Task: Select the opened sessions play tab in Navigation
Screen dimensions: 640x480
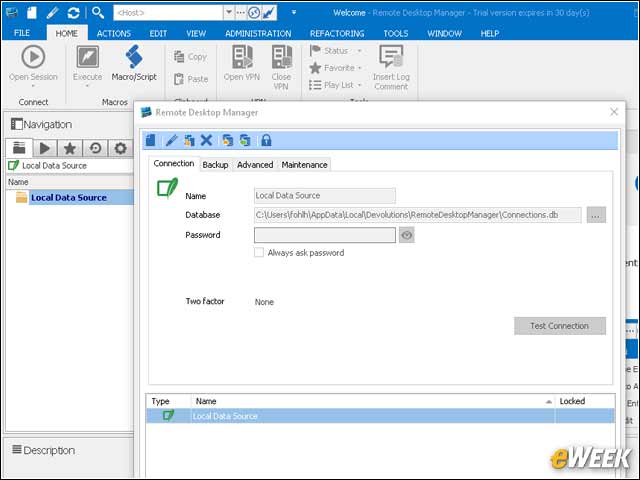Action: [x=45, y=148]
